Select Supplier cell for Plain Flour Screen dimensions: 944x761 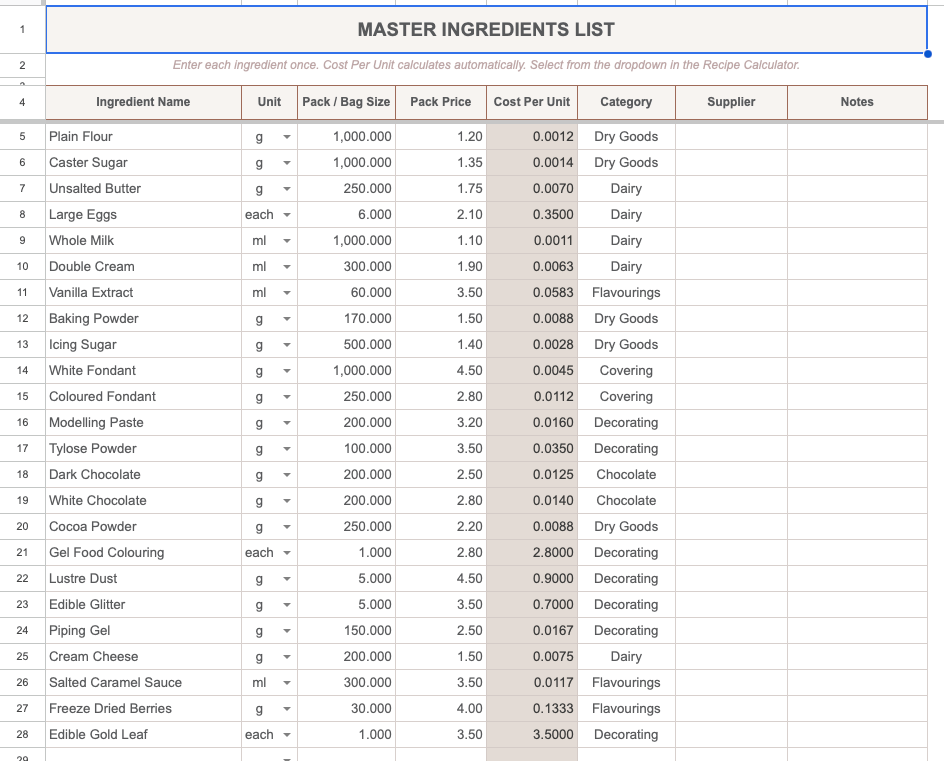point(731,137)
